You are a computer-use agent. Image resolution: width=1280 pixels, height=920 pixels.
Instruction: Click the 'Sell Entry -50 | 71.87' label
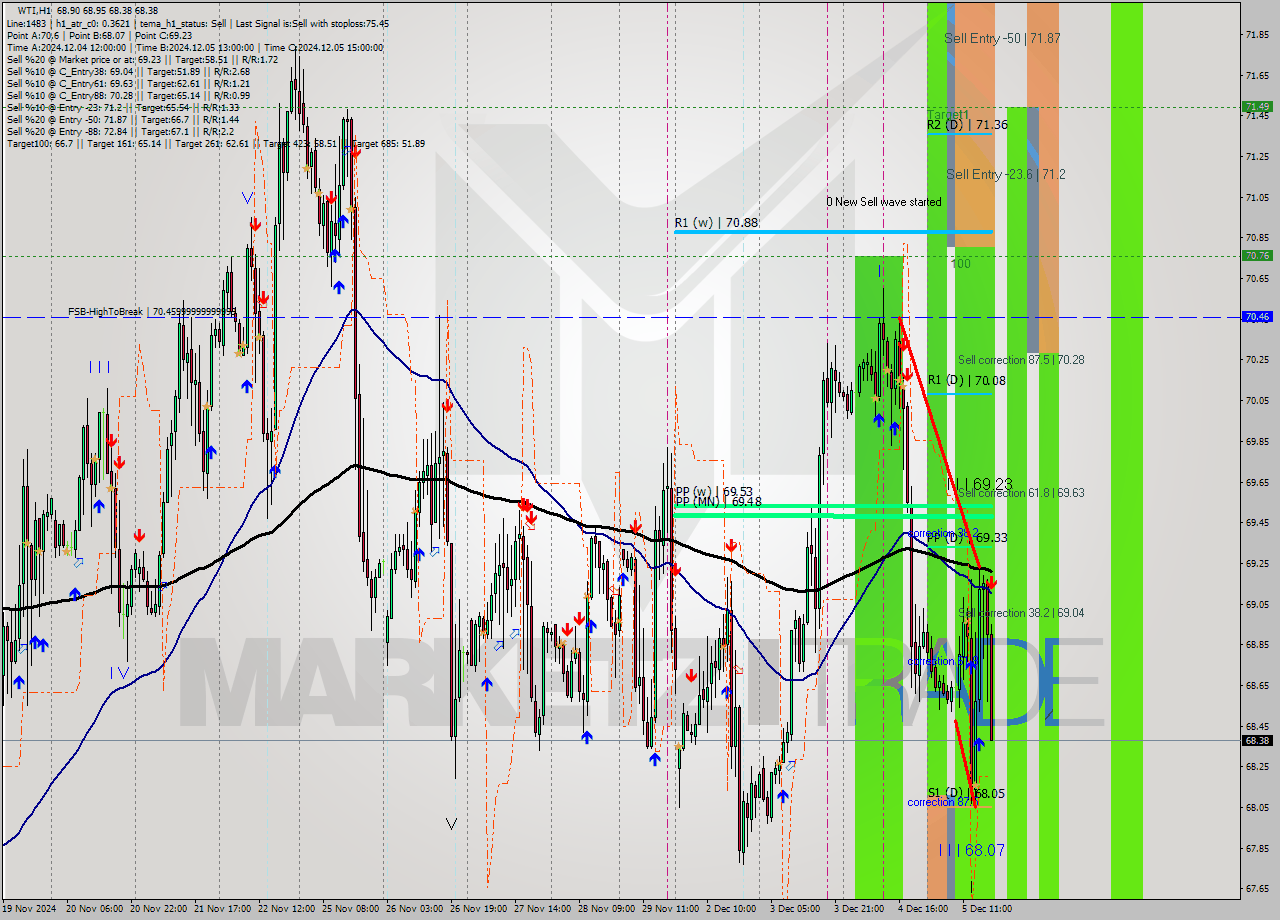1002,38
